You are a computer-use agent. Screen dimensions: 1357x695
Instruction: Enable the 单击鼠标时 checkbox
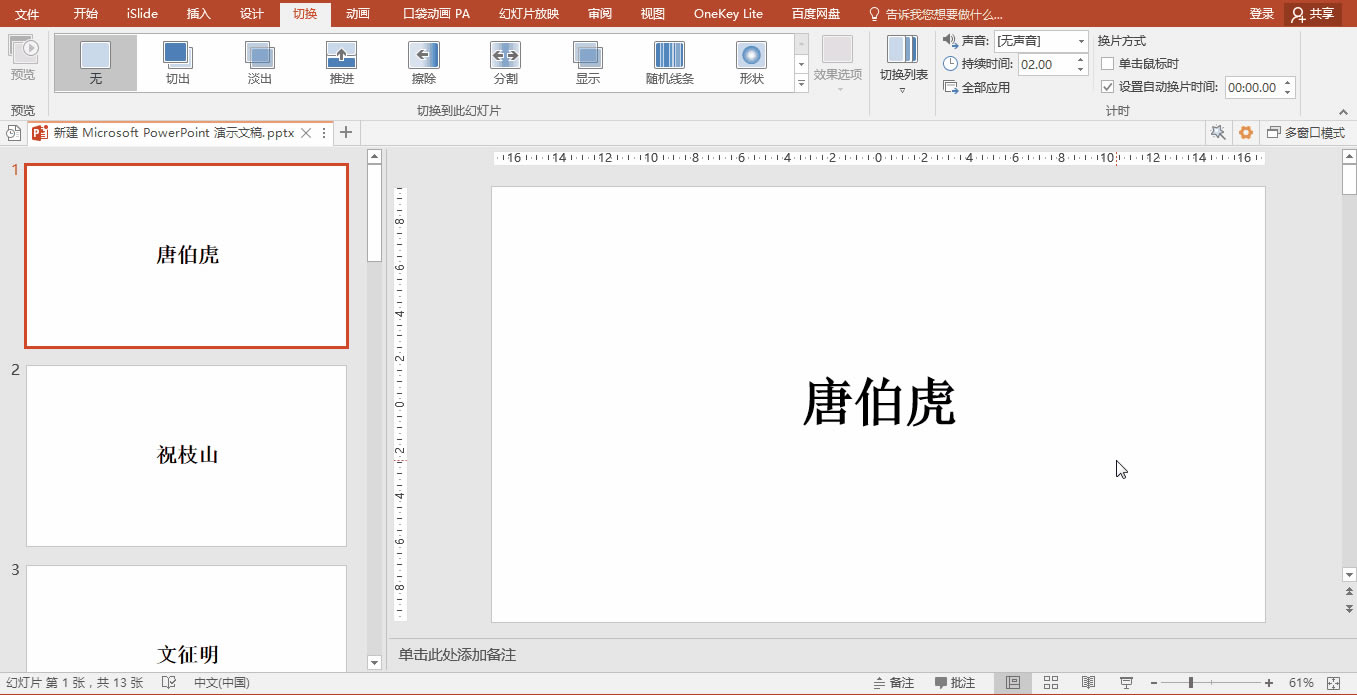point(1107,63)
